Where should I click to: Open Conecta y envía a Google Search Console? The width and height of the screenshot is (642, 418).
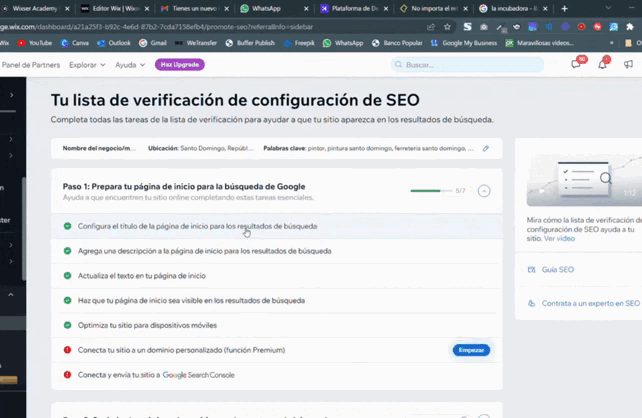(276, 375)
